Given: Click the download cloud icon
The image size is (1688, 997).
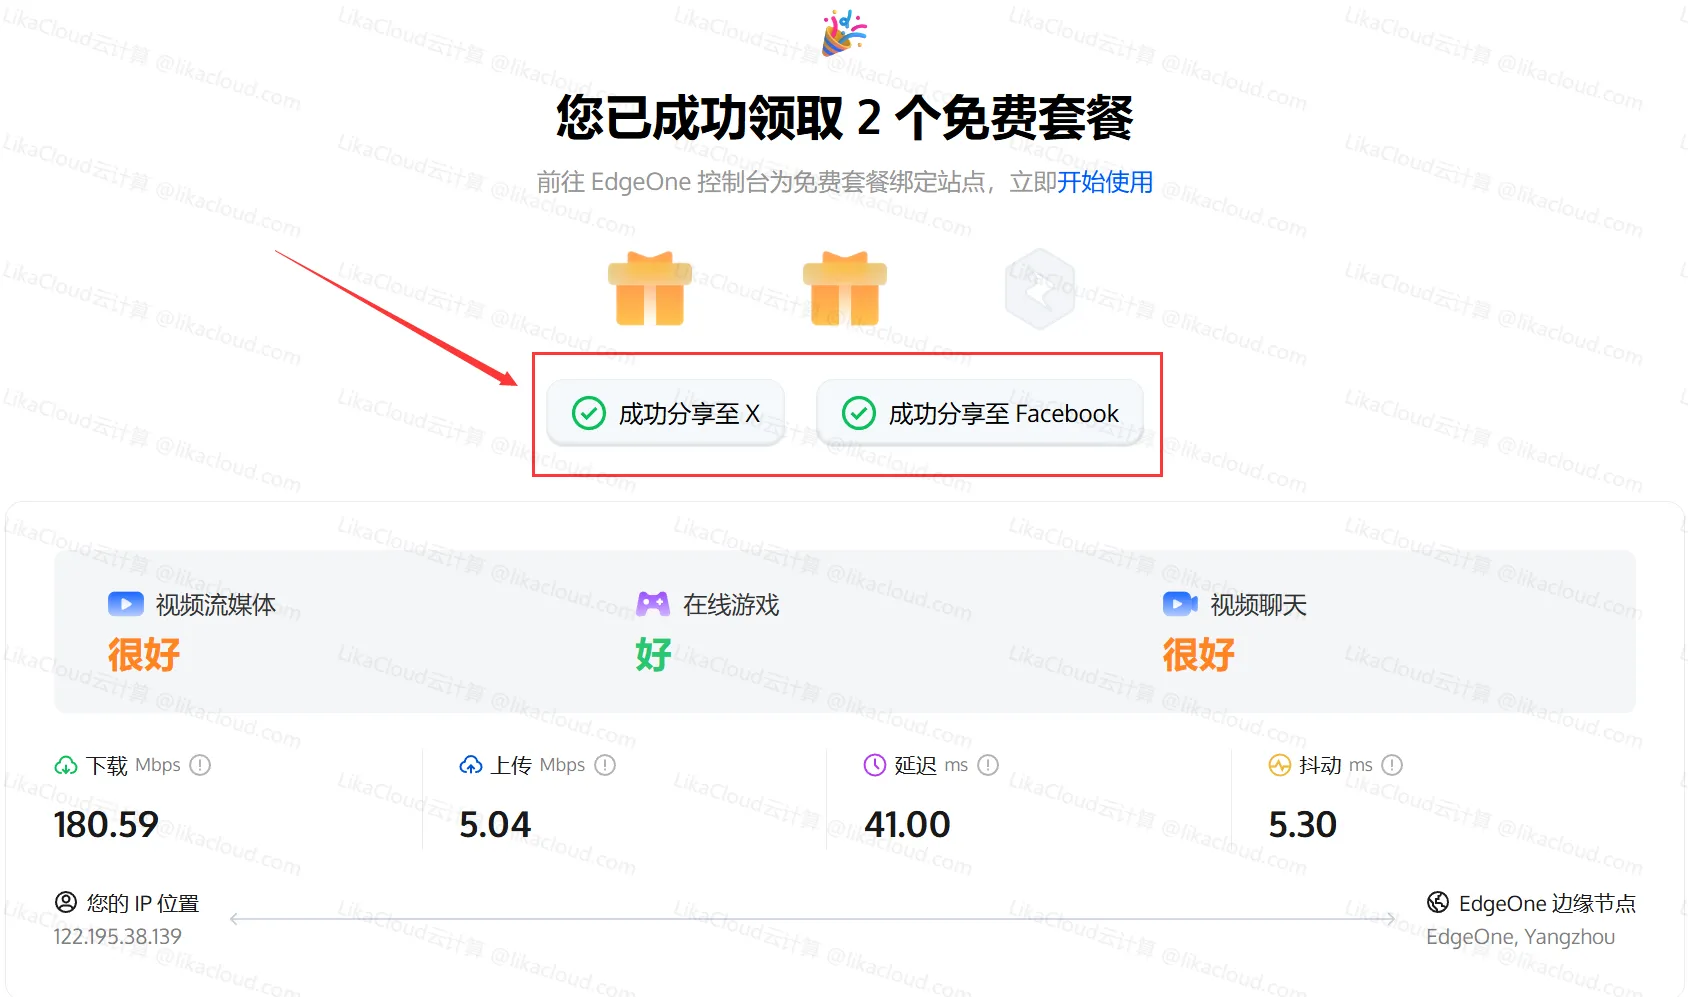Looking at the screenshot, I should coord(66,766).
